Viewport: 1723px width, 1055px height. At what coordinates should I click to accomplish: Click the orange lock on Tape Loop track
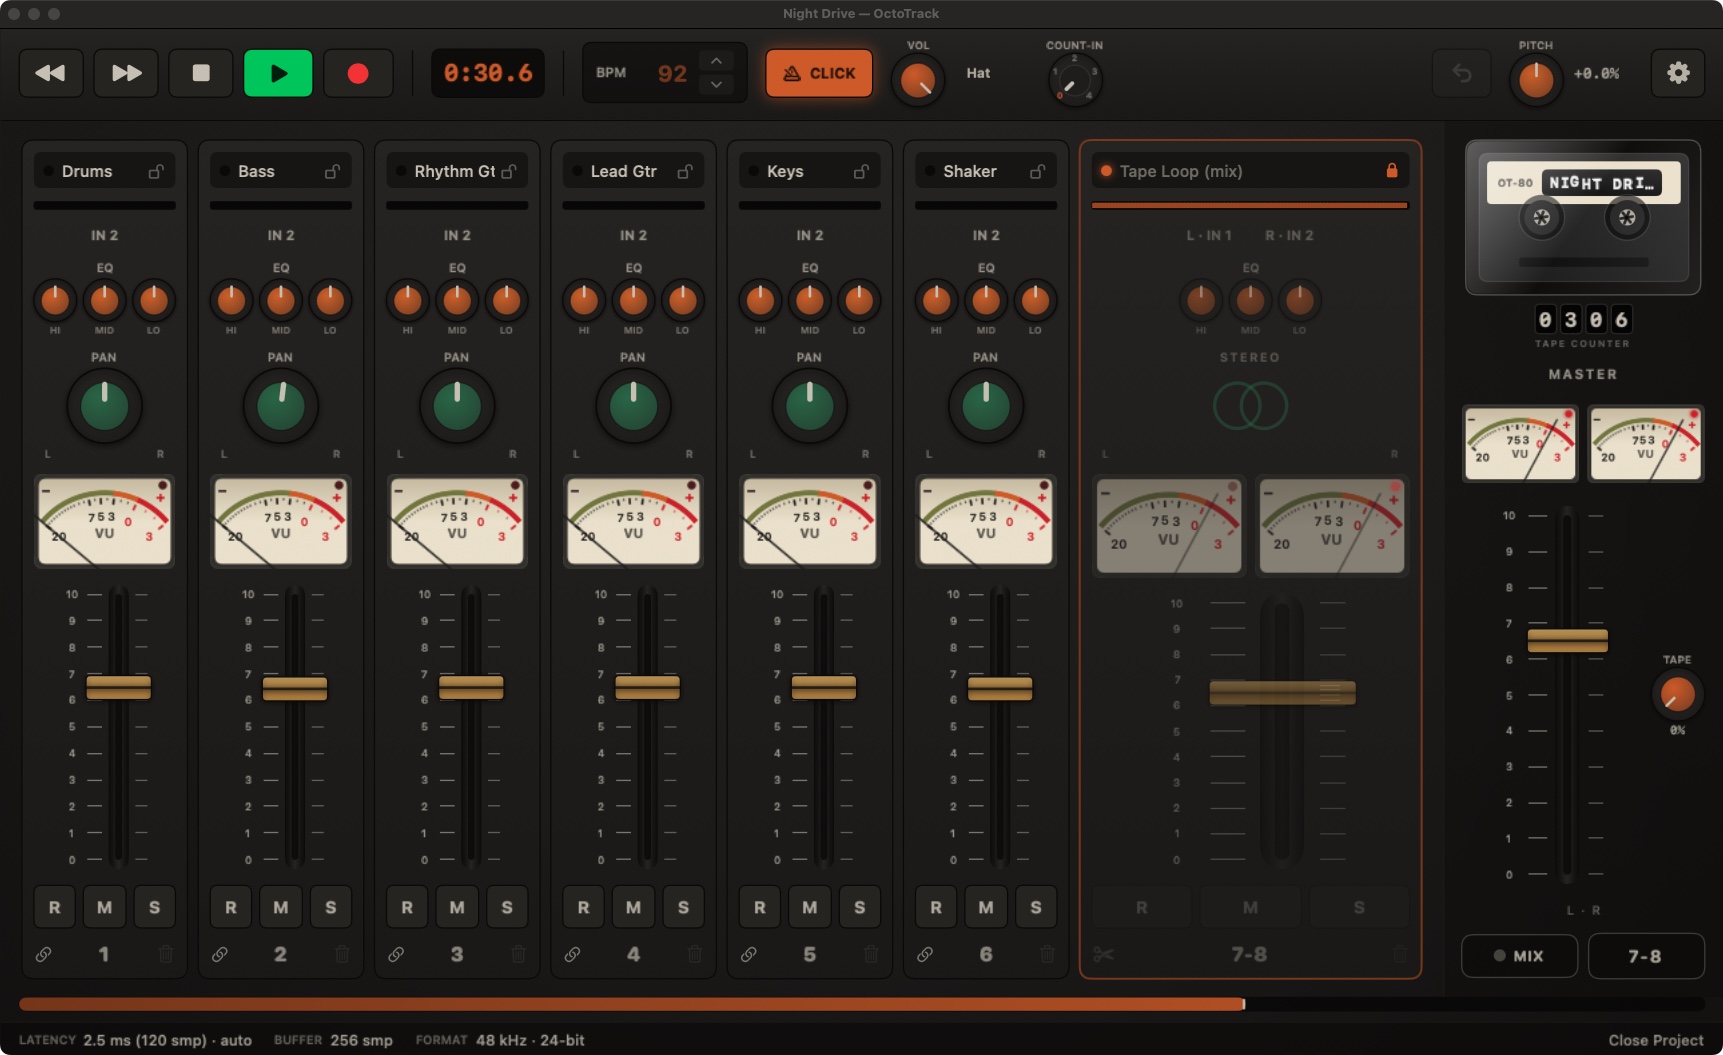(x=1391, y=170)
